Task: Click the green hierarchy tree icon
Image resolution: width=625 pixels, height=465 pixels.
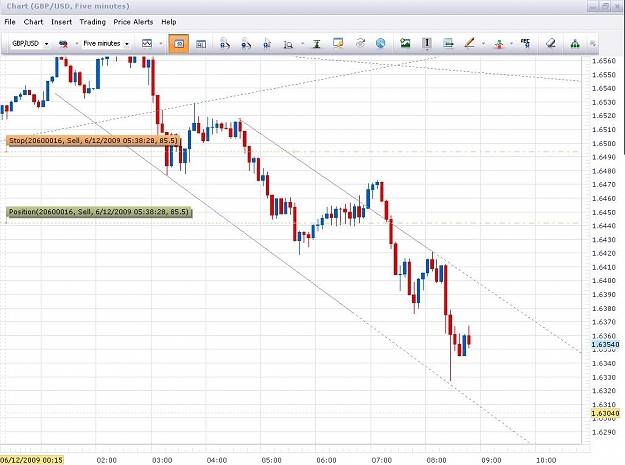Action: pyautogui.click(x=575, y=44)
